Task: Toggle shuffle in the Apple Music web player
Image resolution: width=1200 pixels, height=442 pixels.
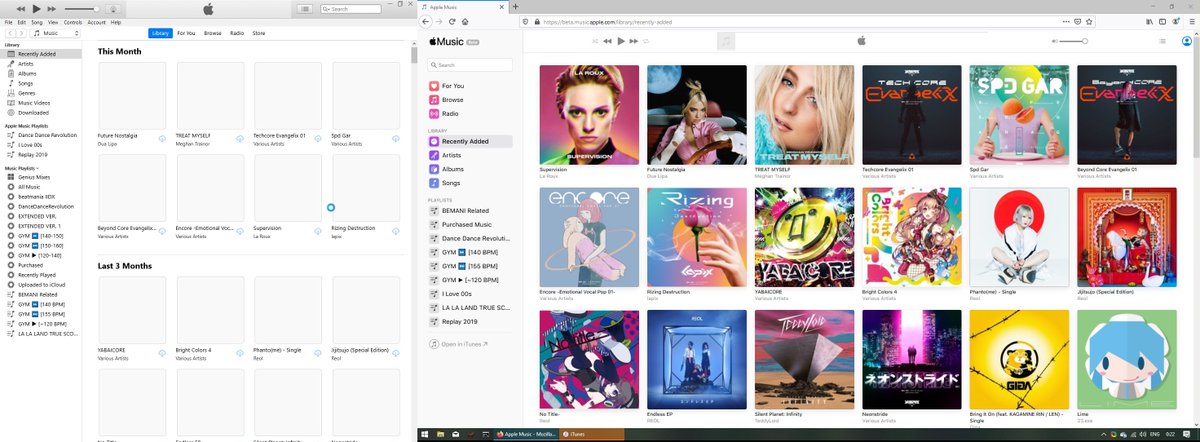Action: click(x=595, y=41)
